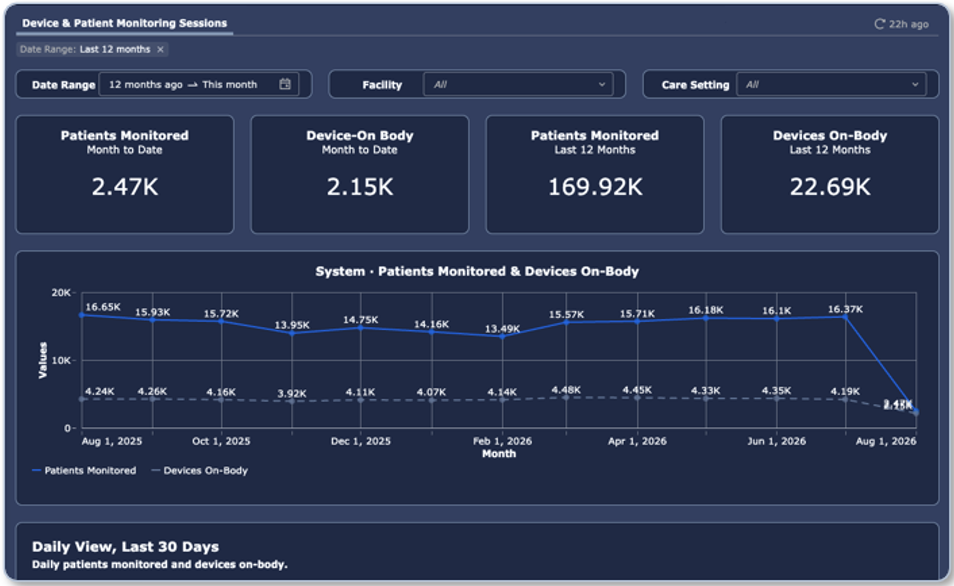The width and height of the screenshot is (954, 586).
Task: Click the 13.49K data point on the chart
Action: pos(503,337)
